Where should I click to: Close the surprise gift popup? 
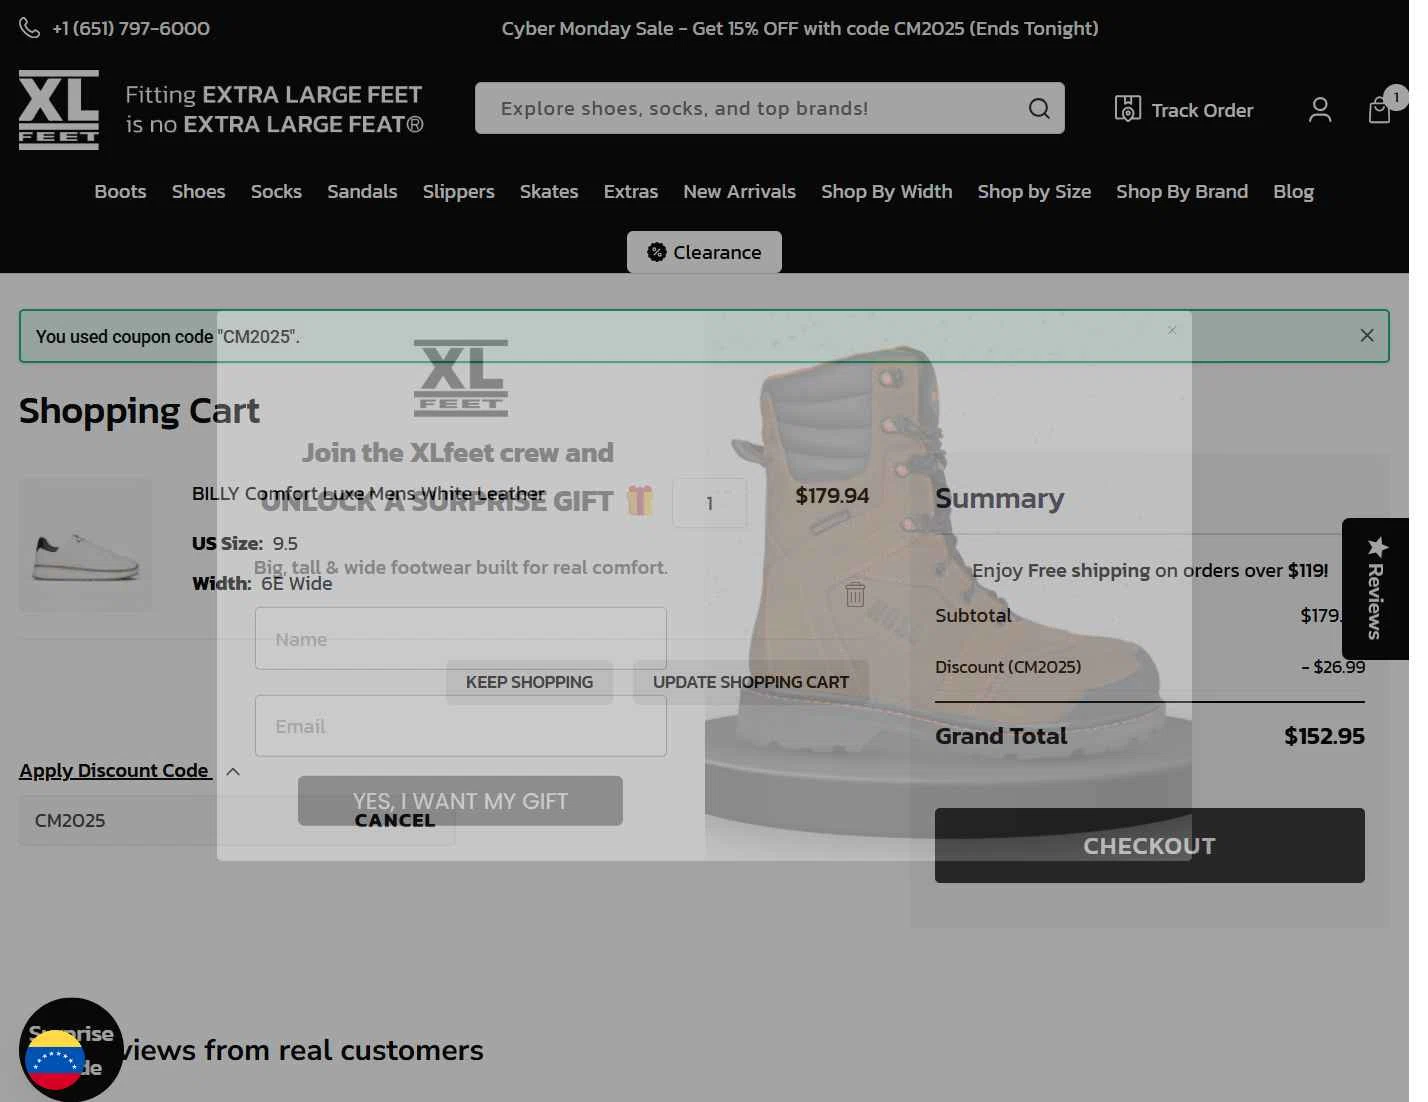pos(1172,330)
